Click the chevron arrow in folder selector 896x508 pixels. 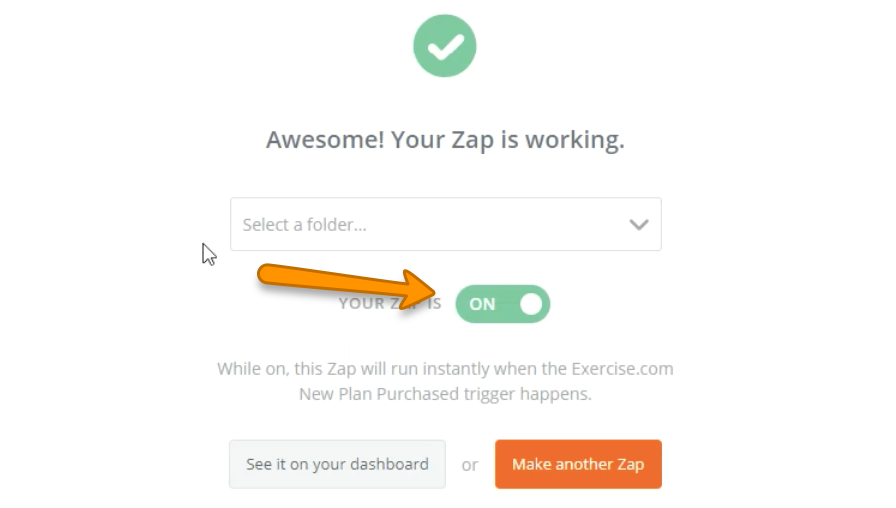coord(639,225)
